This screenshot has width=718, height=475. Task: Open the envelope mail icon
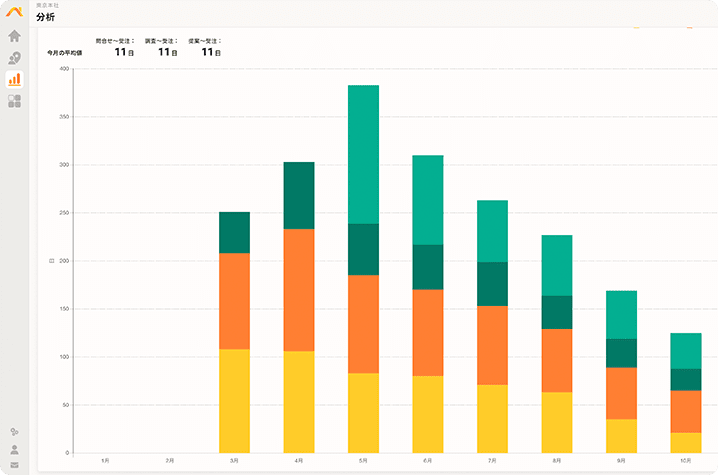tap(15, 465)
